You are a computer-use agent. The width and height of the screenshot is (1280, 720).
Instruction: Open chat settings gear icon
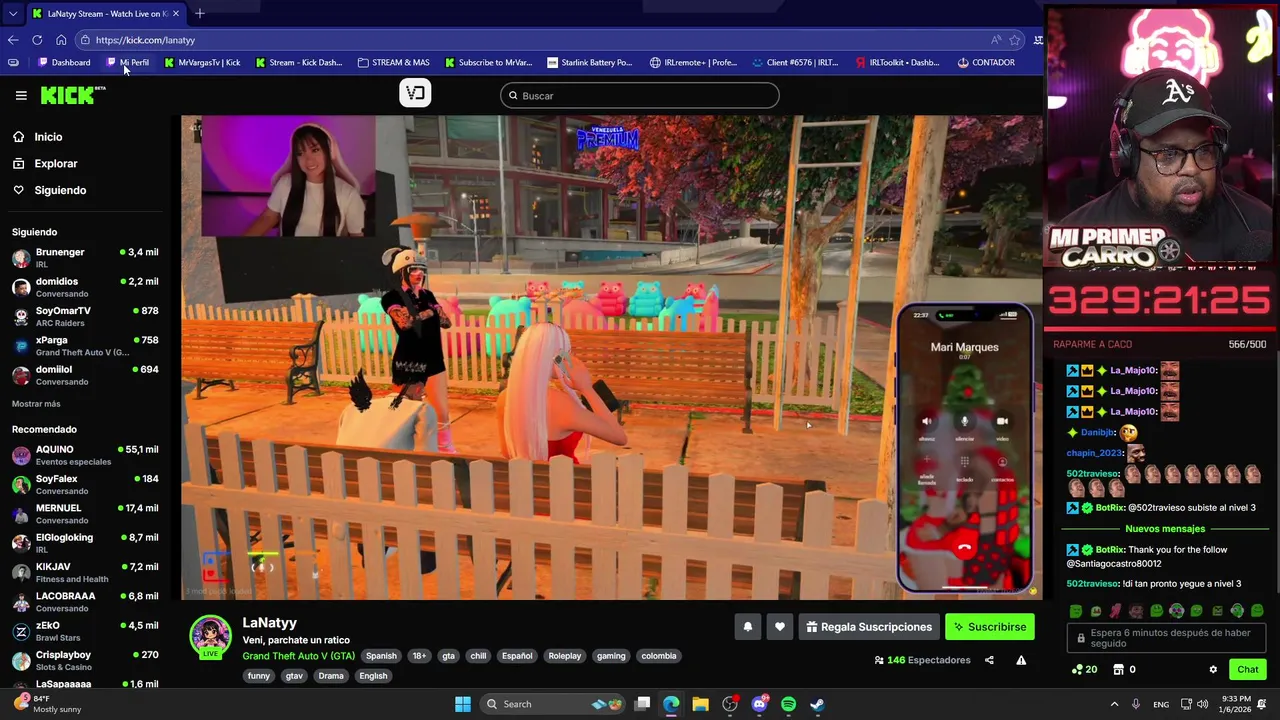pyautogui.click(x=1213, y=670)
